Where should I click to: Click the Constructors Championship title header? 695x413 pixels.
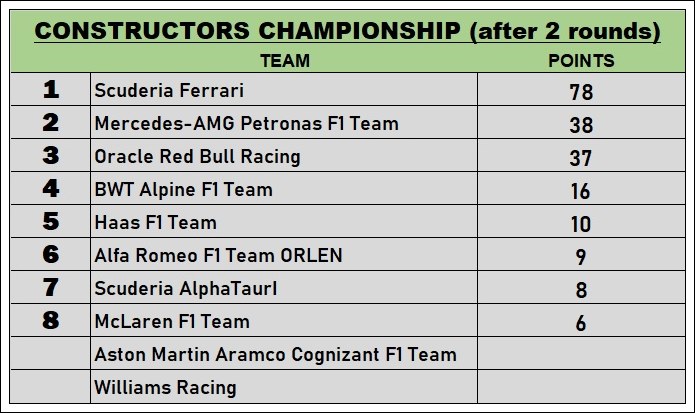coord(347,31)
